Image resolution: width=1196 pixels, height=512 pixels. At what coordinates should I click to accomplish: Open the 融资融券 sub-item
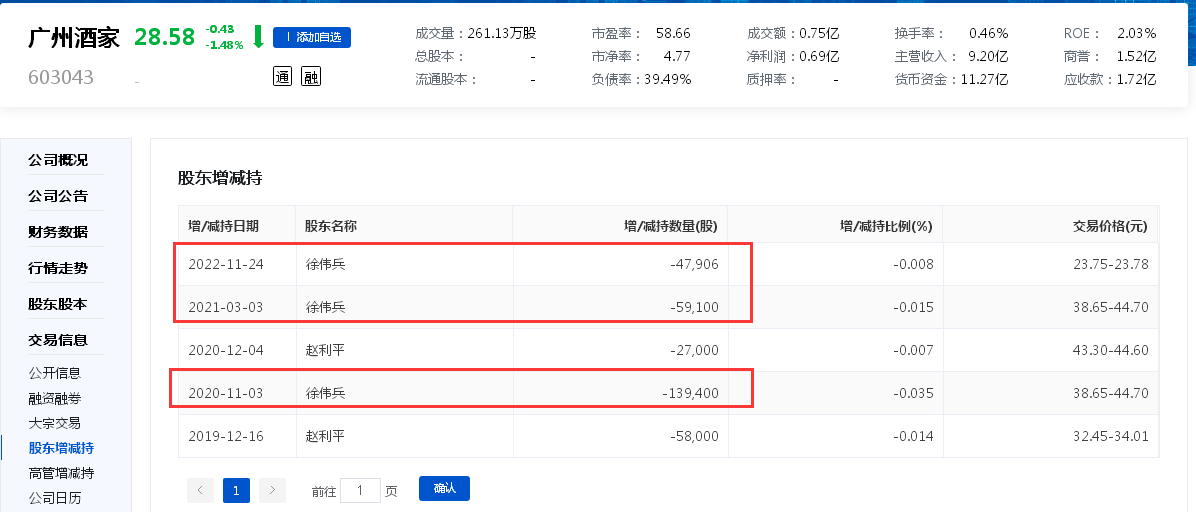click(x=55, y=398)
